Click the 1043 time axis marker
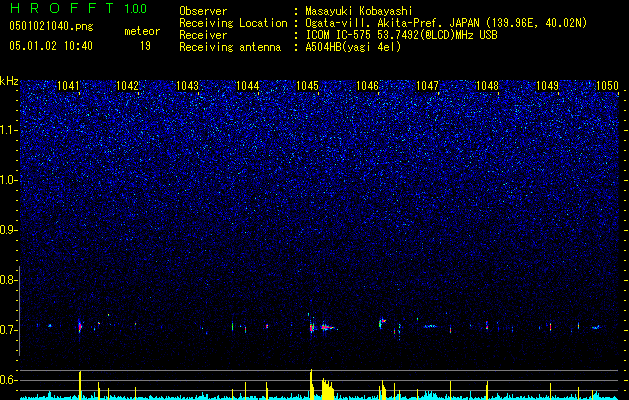The image size is (629, 400). pyautogui.click(x=187, y=86)
